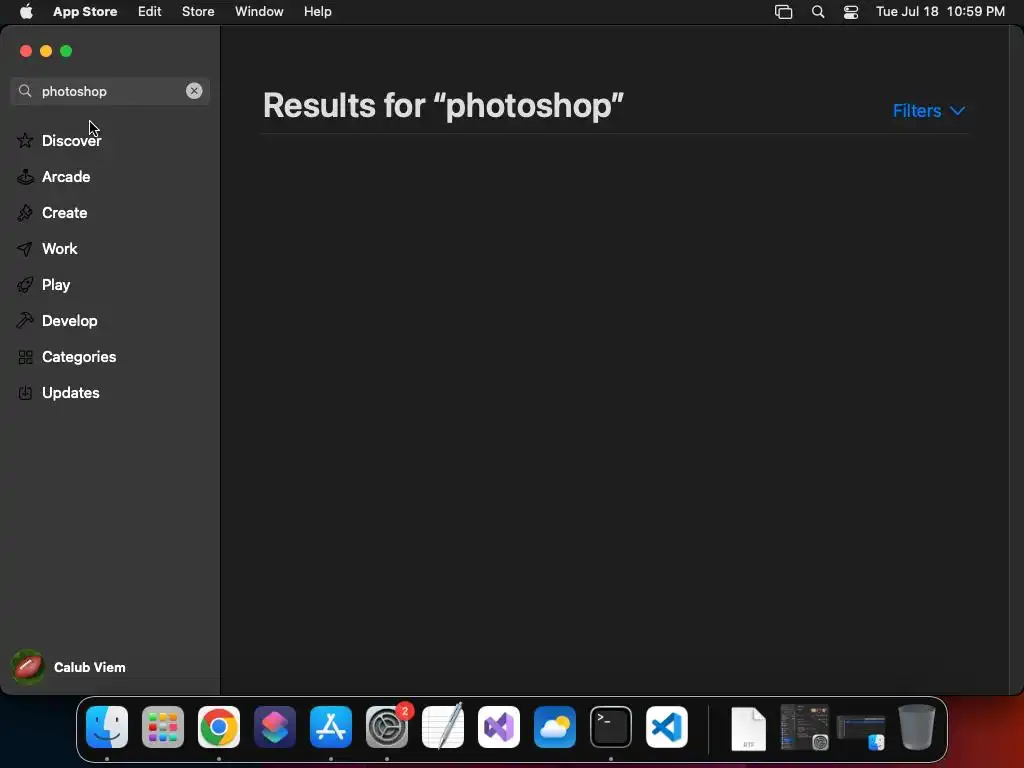The width and height of the screenshot is (1024, 768).
Task: Close the App Store window
Action: point(26,51)
